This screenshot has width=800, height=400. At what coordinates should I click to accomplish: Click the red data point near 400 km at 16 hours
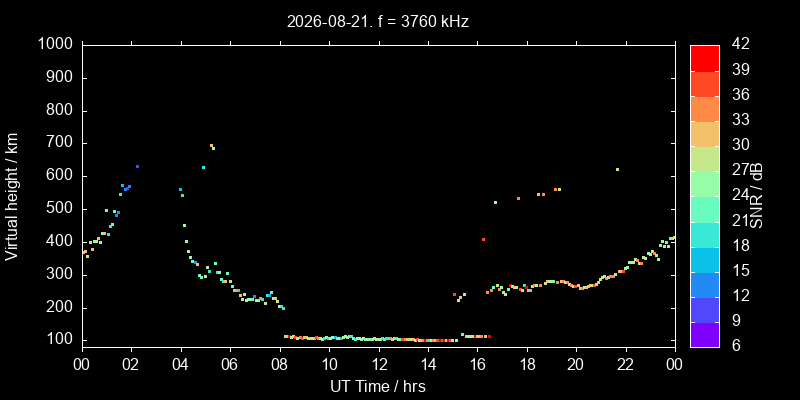tap(483, 239)
